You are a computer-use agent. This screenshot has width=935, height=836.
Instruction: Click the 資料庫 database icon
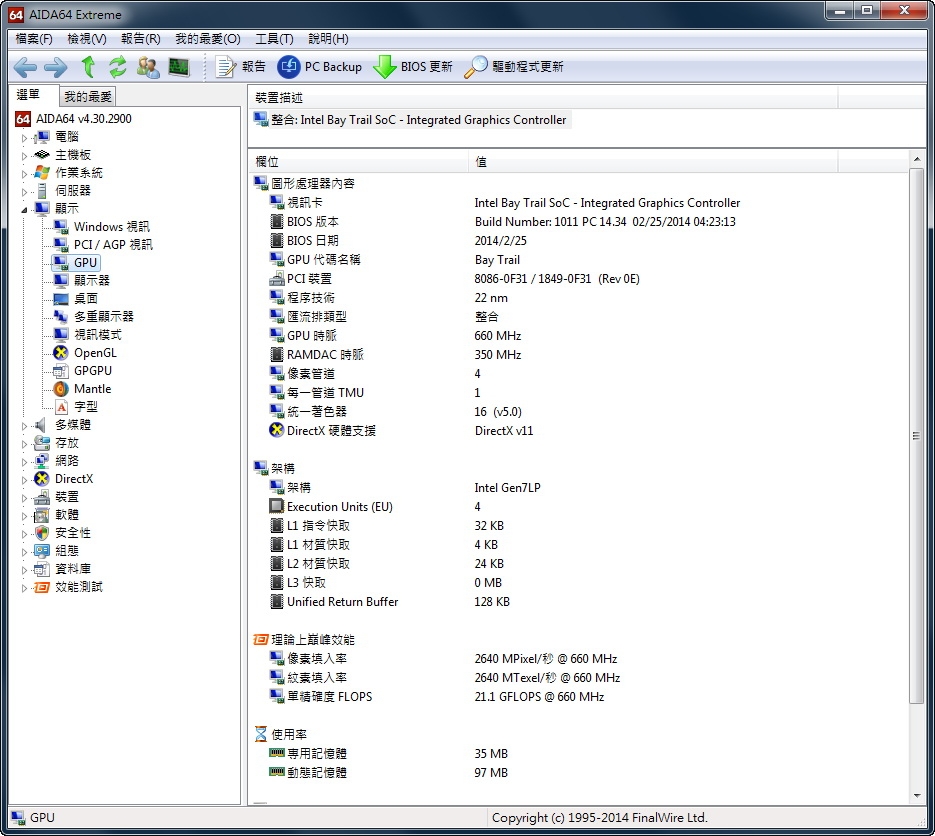click(42, 569)
